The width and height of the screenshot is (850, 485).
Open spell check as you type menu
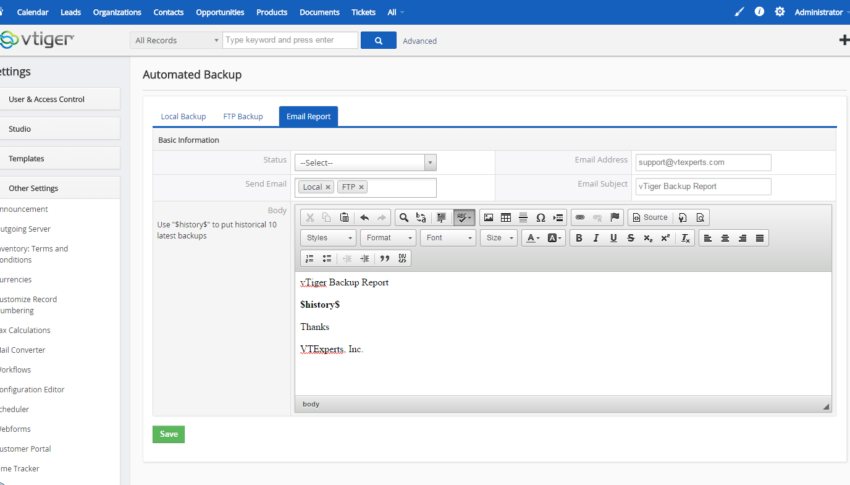[464, 217]
